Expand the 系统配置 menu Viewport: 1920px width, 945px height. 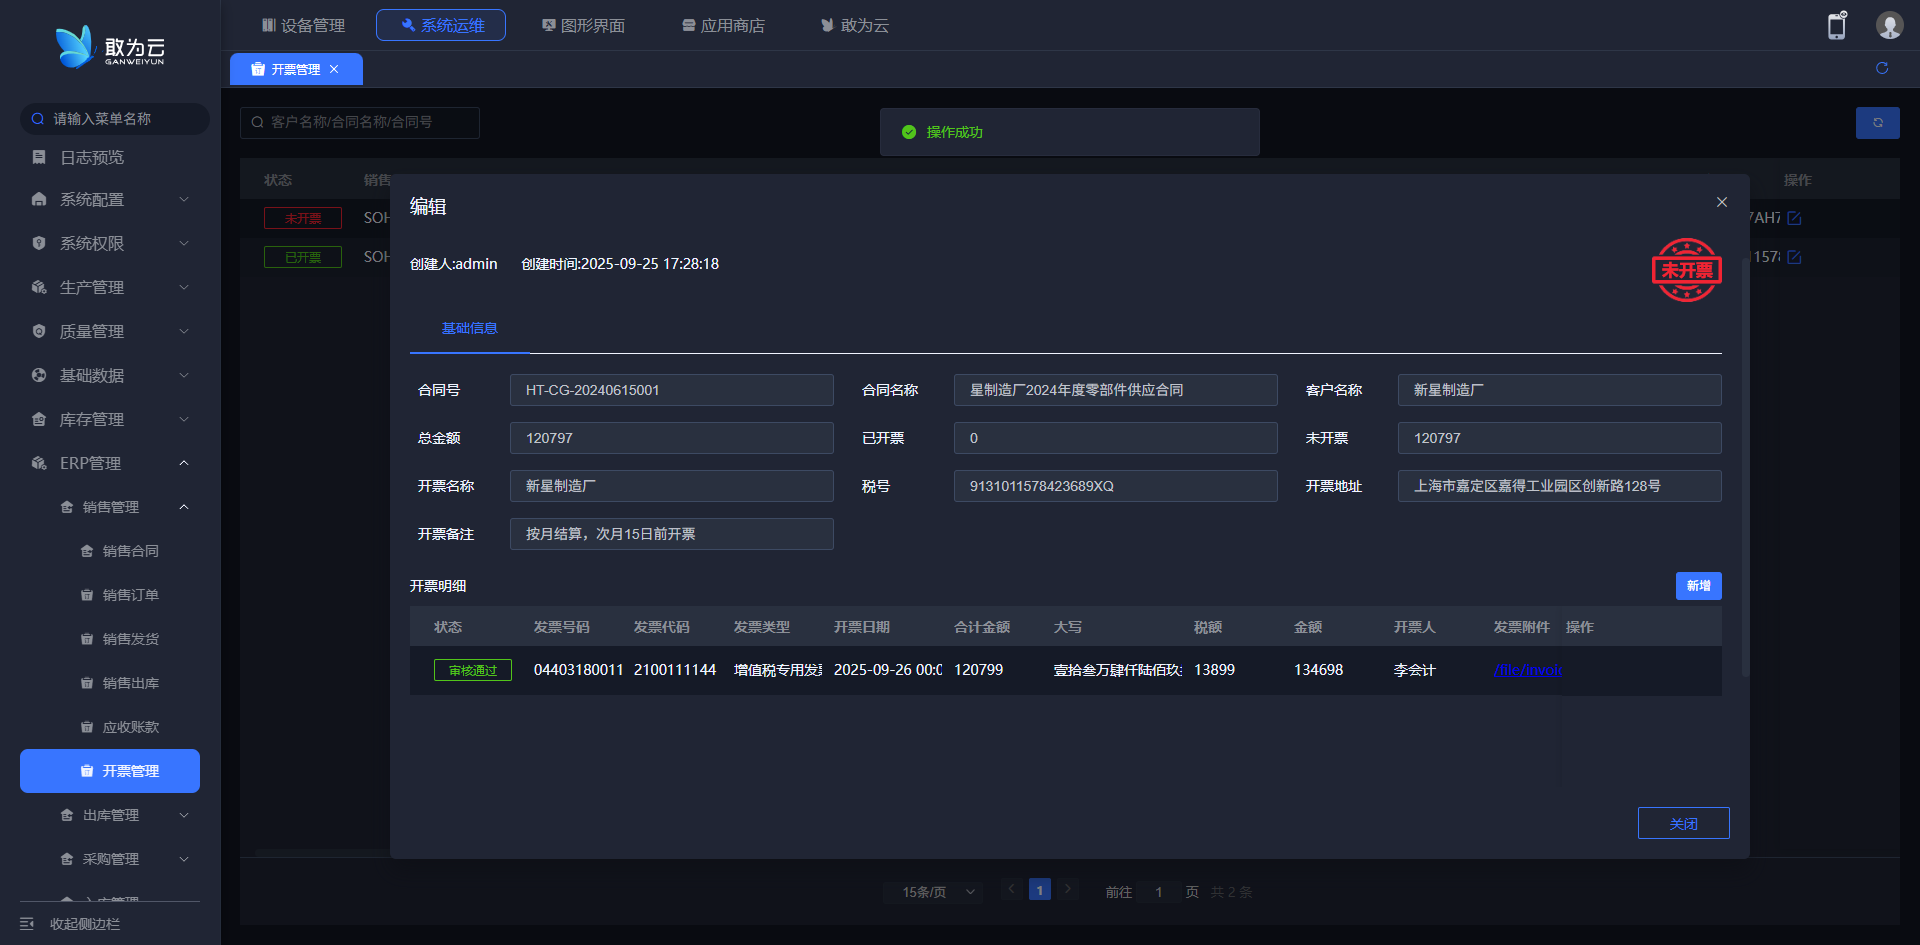click(x=110, y=200)
